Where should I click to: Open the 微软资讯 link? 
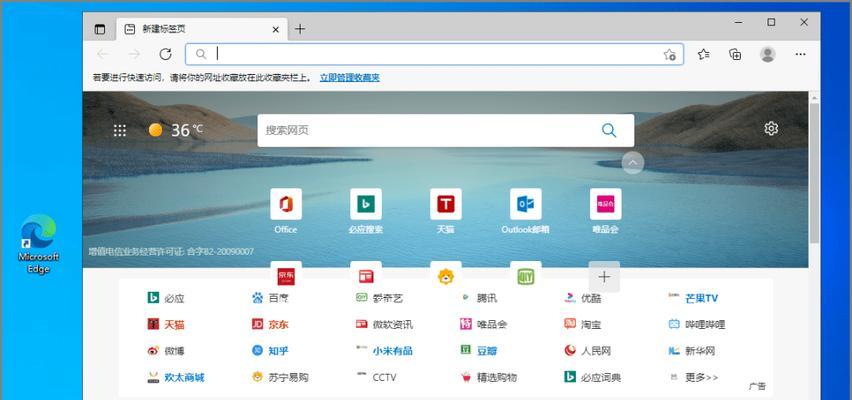[384, 324]
